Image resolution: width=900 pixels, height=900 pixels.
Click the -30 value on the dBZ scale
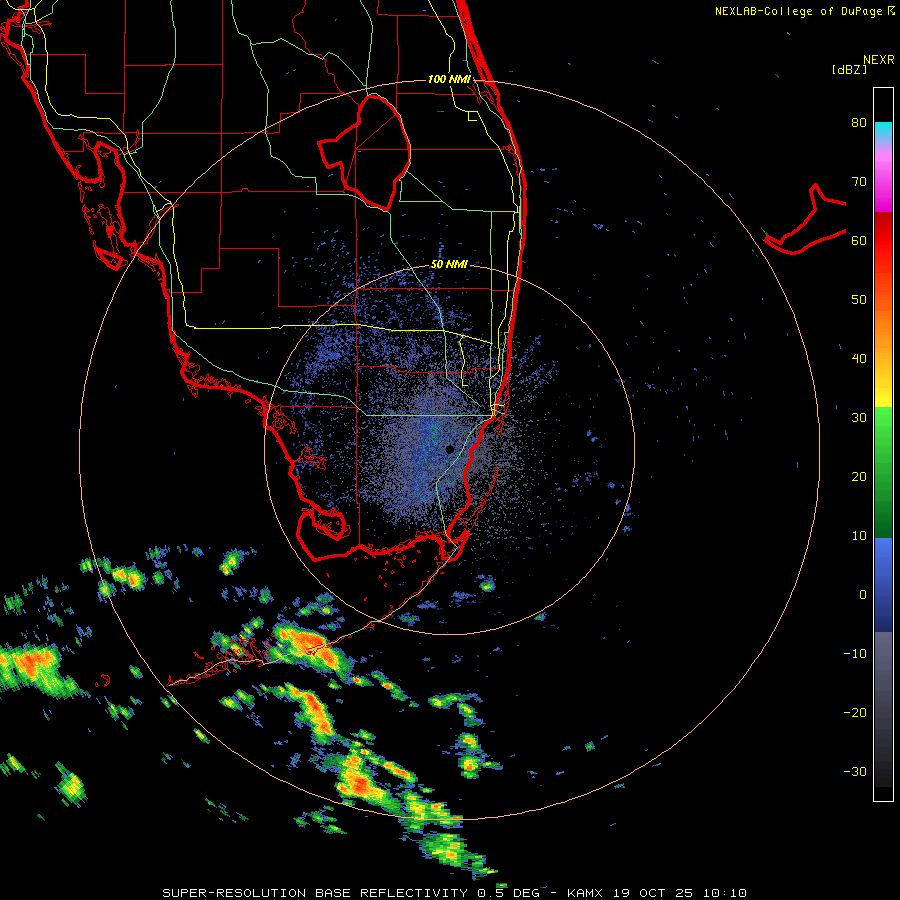pyautogui.click(x=855, y=772)
